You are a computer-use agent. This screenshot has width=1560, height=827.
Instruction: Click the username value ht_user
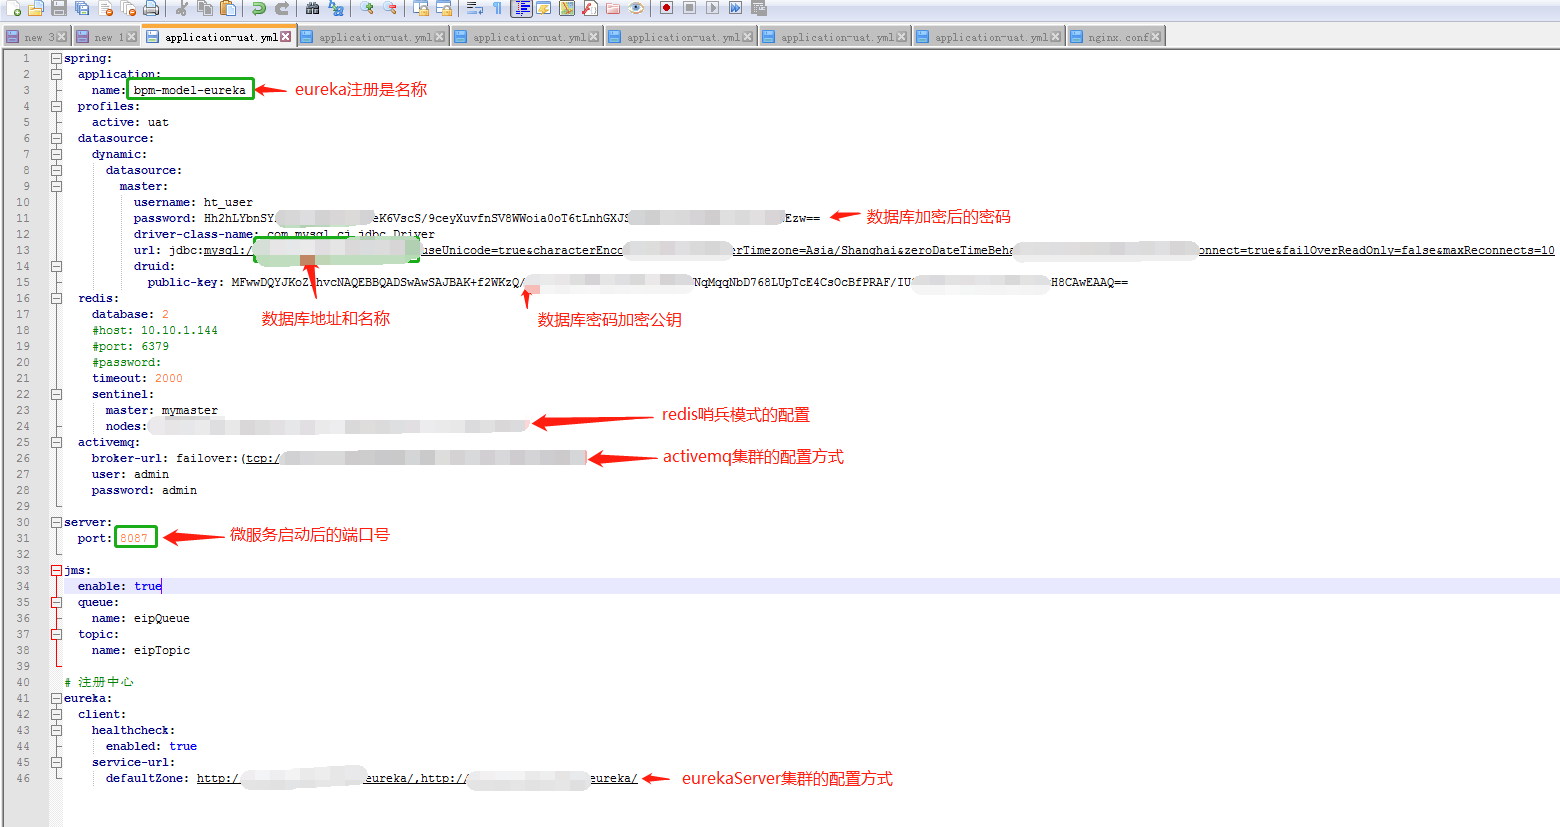tap(228, 203)
